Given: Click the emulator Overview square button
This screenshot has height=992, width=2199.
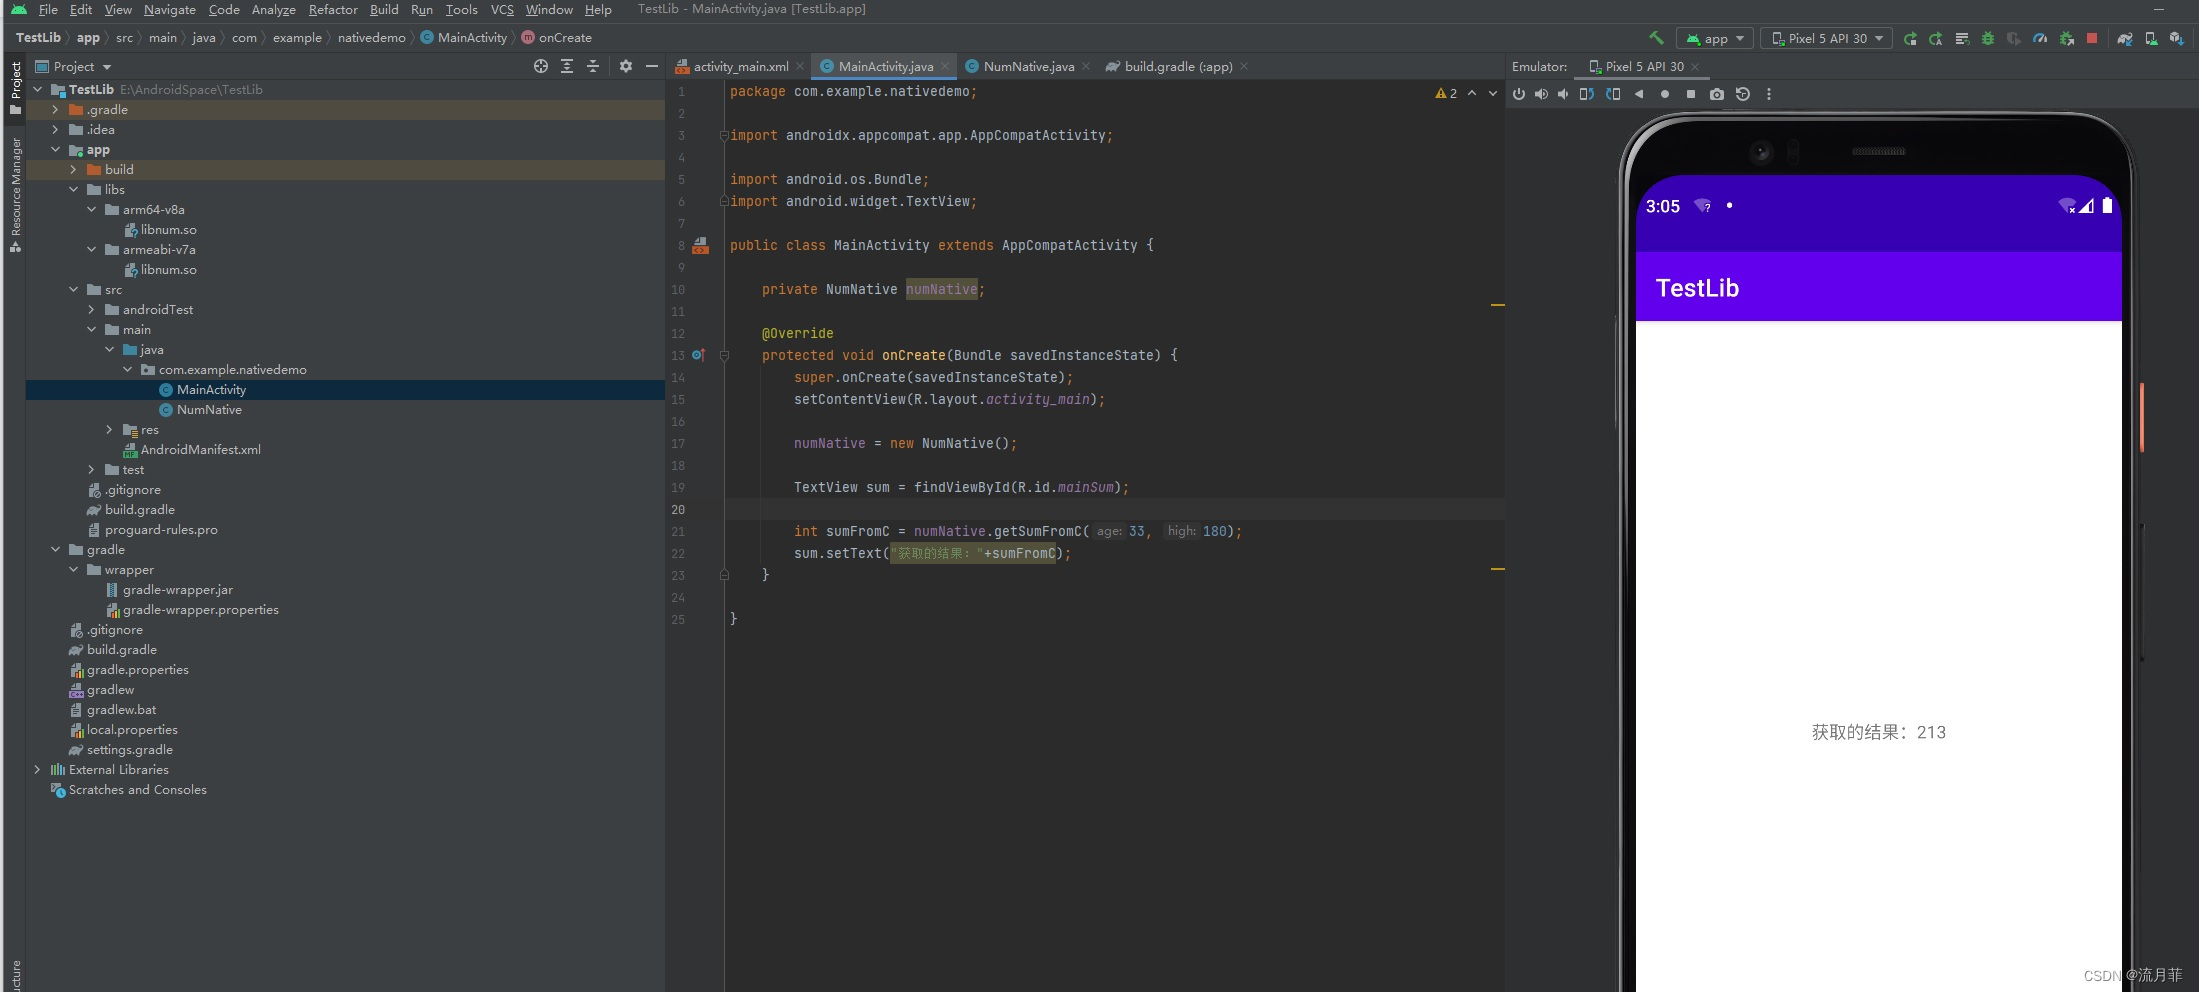Looking at the screenshot, I should [x=1691, y=94].
